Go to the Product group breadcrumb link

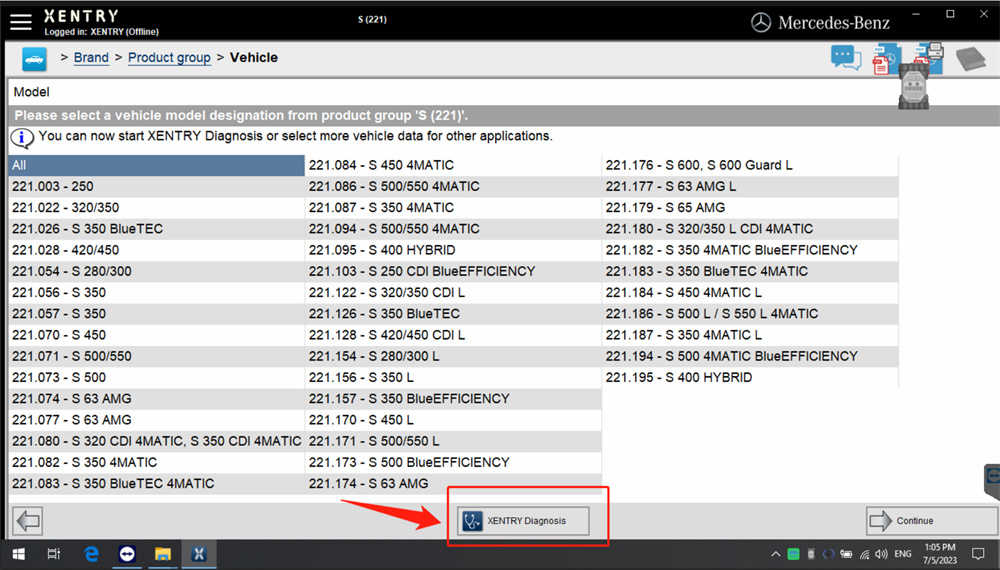(169, 58)
